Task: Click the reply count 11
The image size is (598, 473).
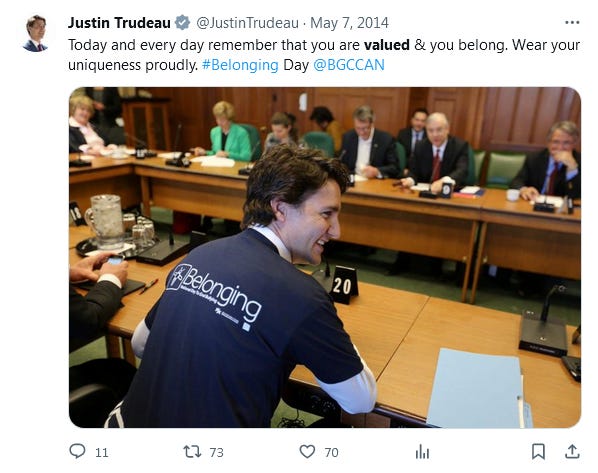Action: [x=102, y=453]
